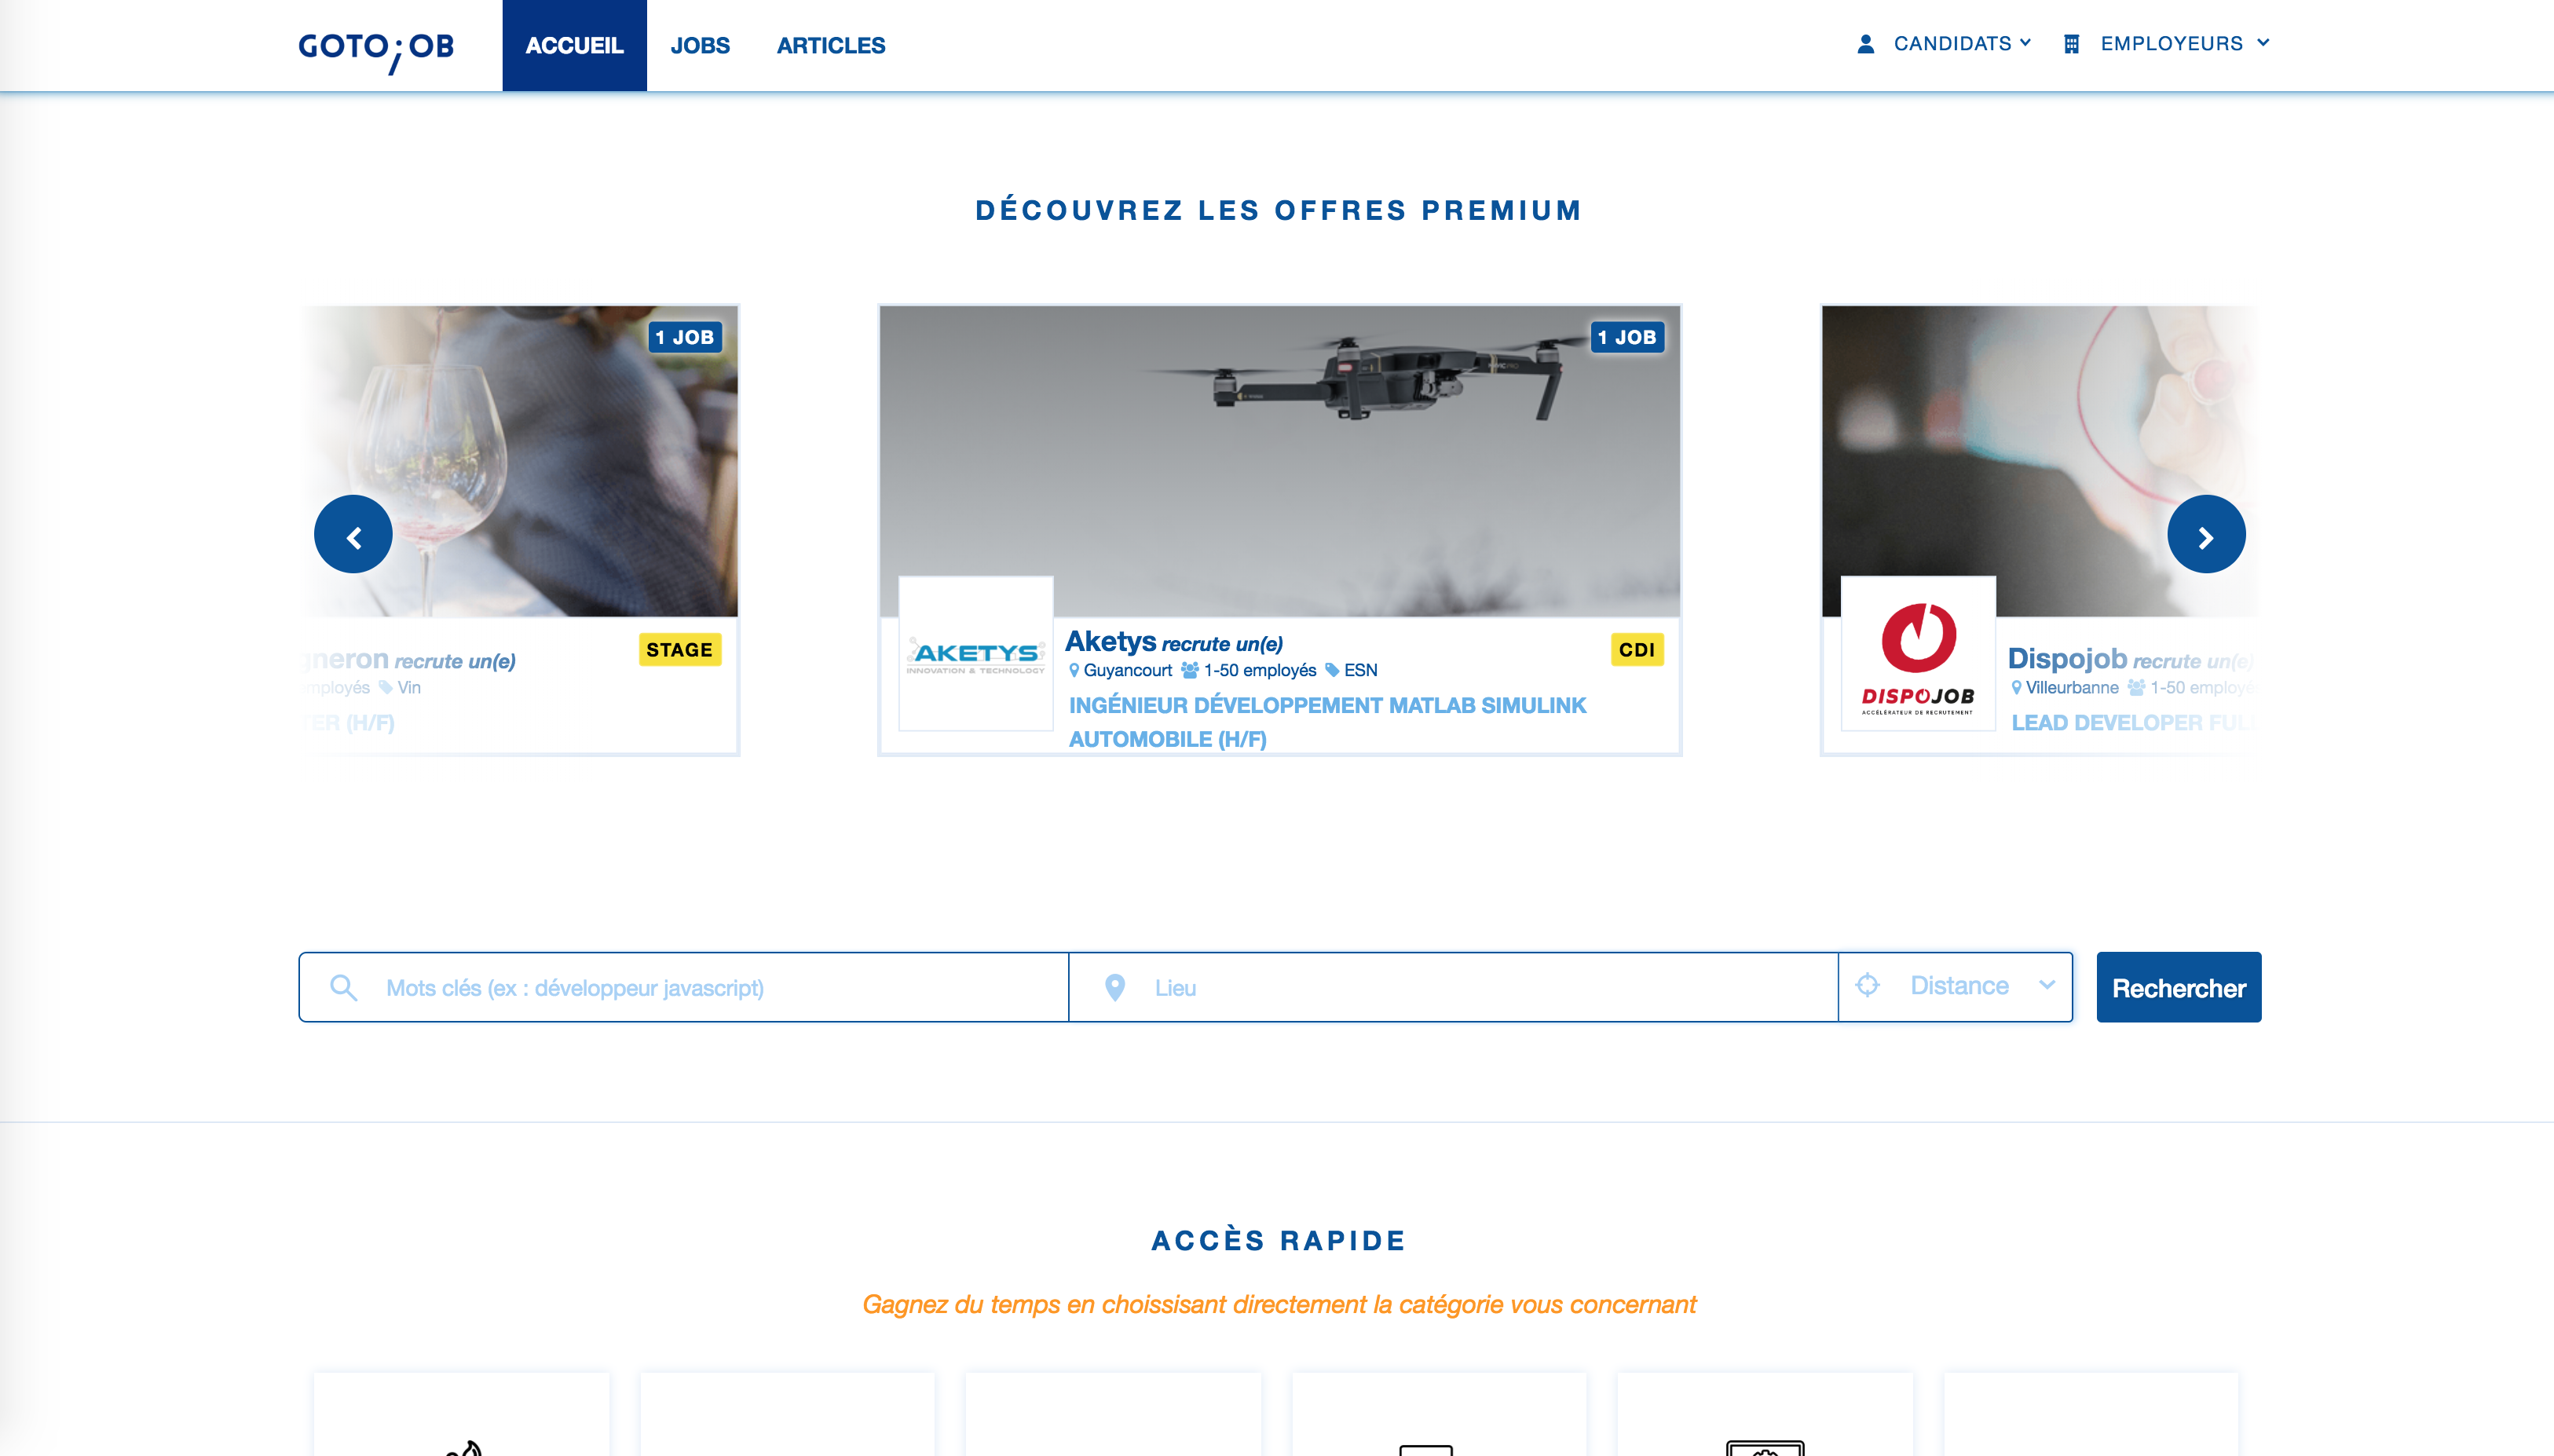Click the magnifier icon in keyword search
2554x1456 pixels.
pos(343,988)
